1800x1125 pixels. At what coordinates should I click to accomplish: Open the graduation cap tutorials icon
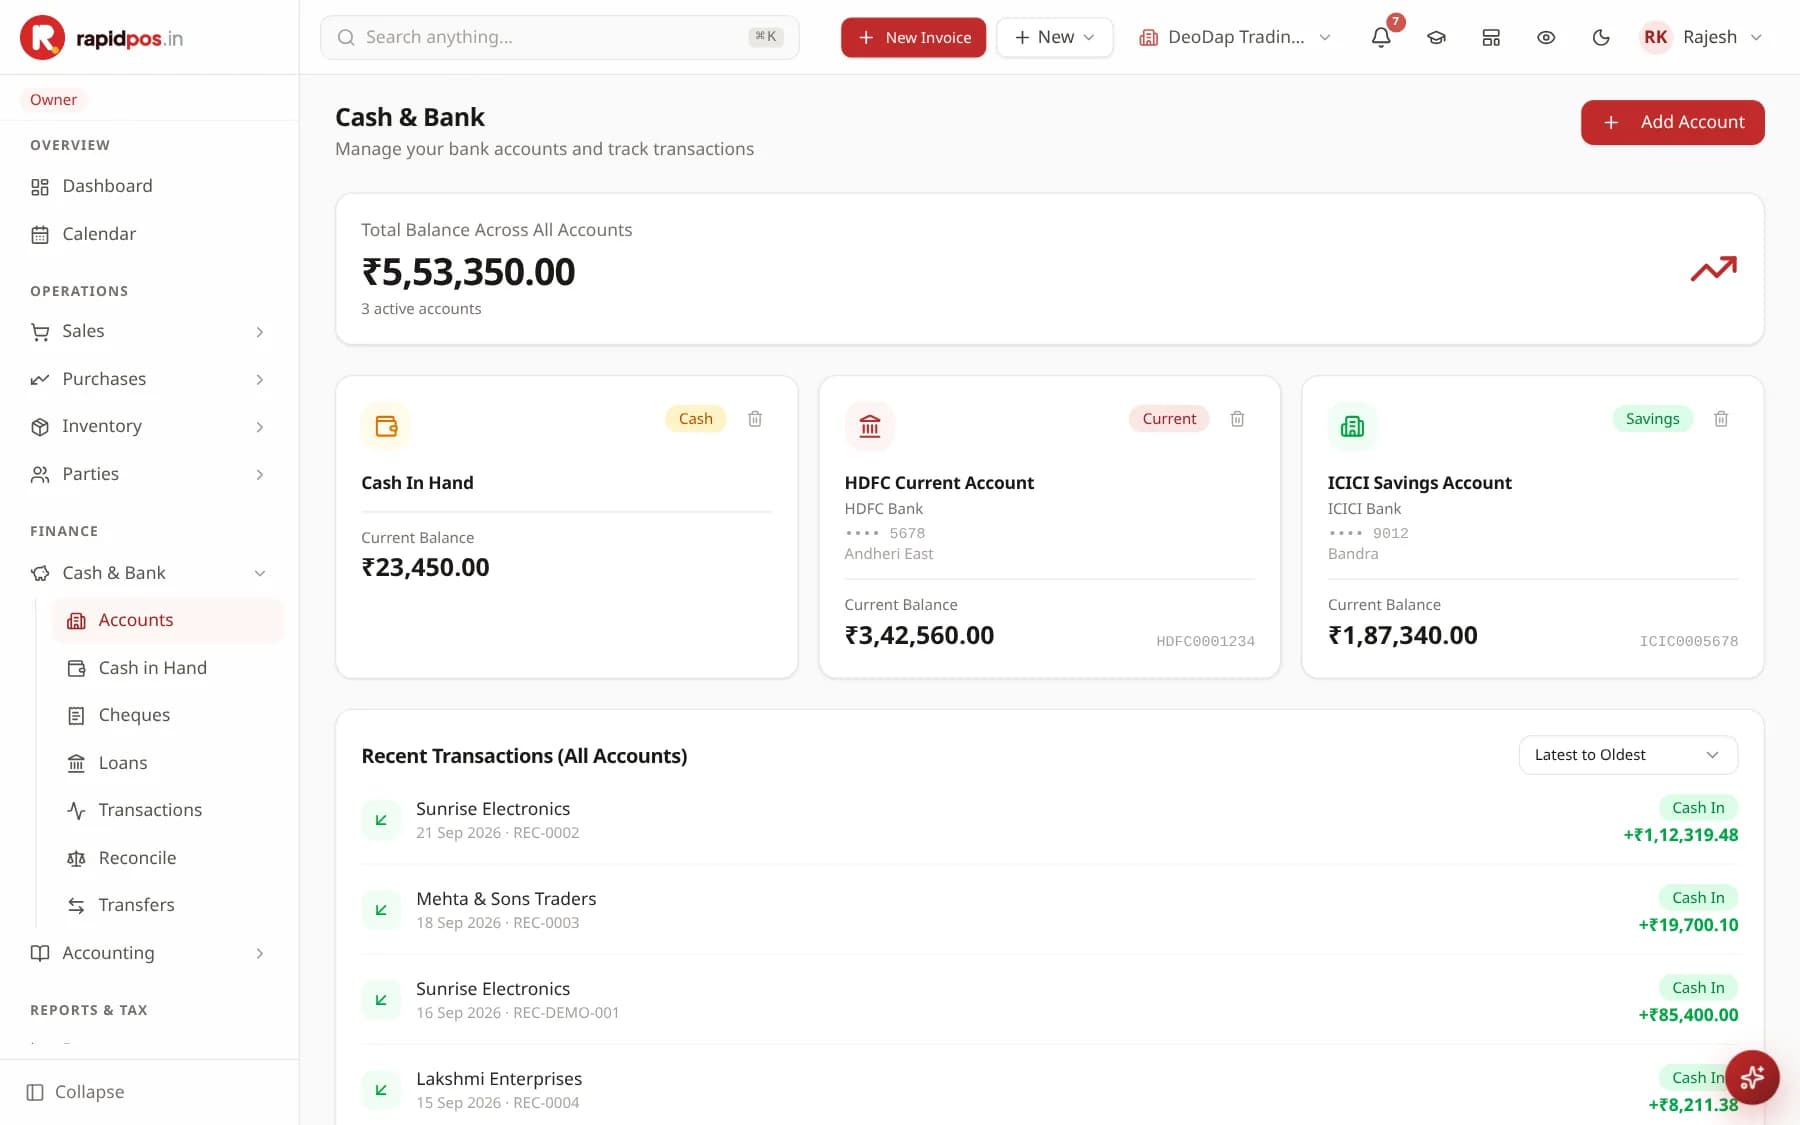click(1436, 37)
